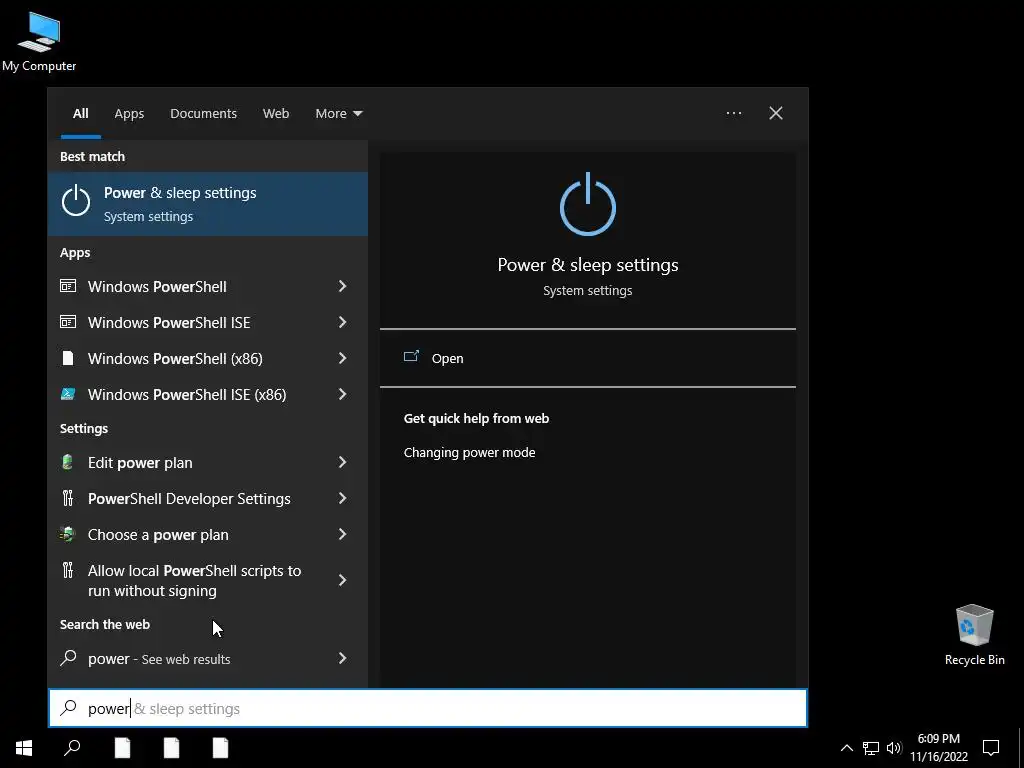Expand Windows PowerShell (x86) arrow
Viewport: 1024px width, 768px height.
tap(342, 358)
